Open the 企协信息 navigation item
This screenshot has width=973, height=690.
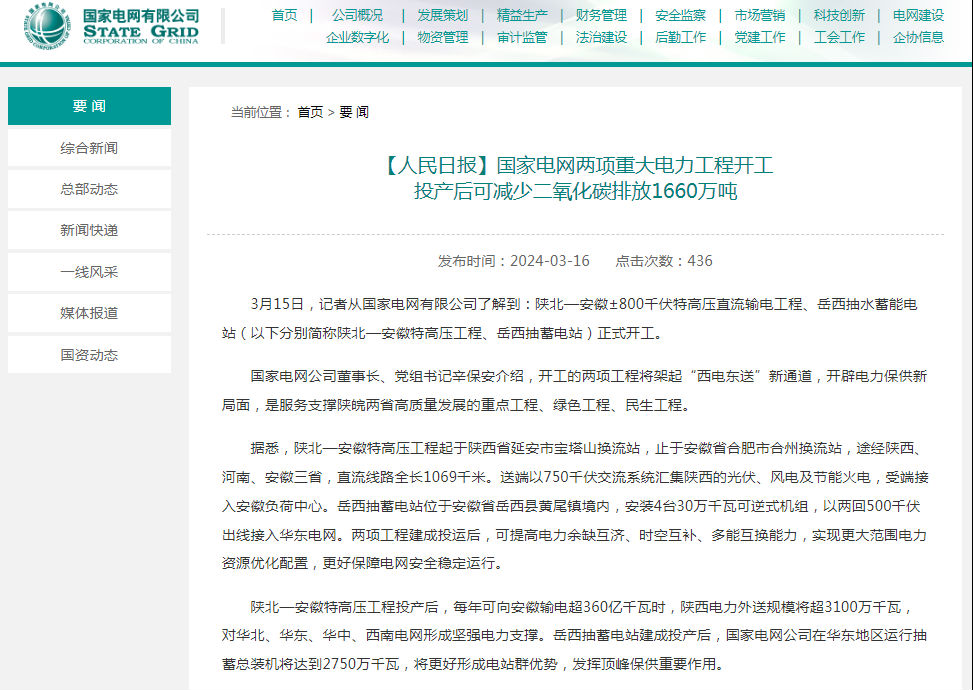point(918,37)
